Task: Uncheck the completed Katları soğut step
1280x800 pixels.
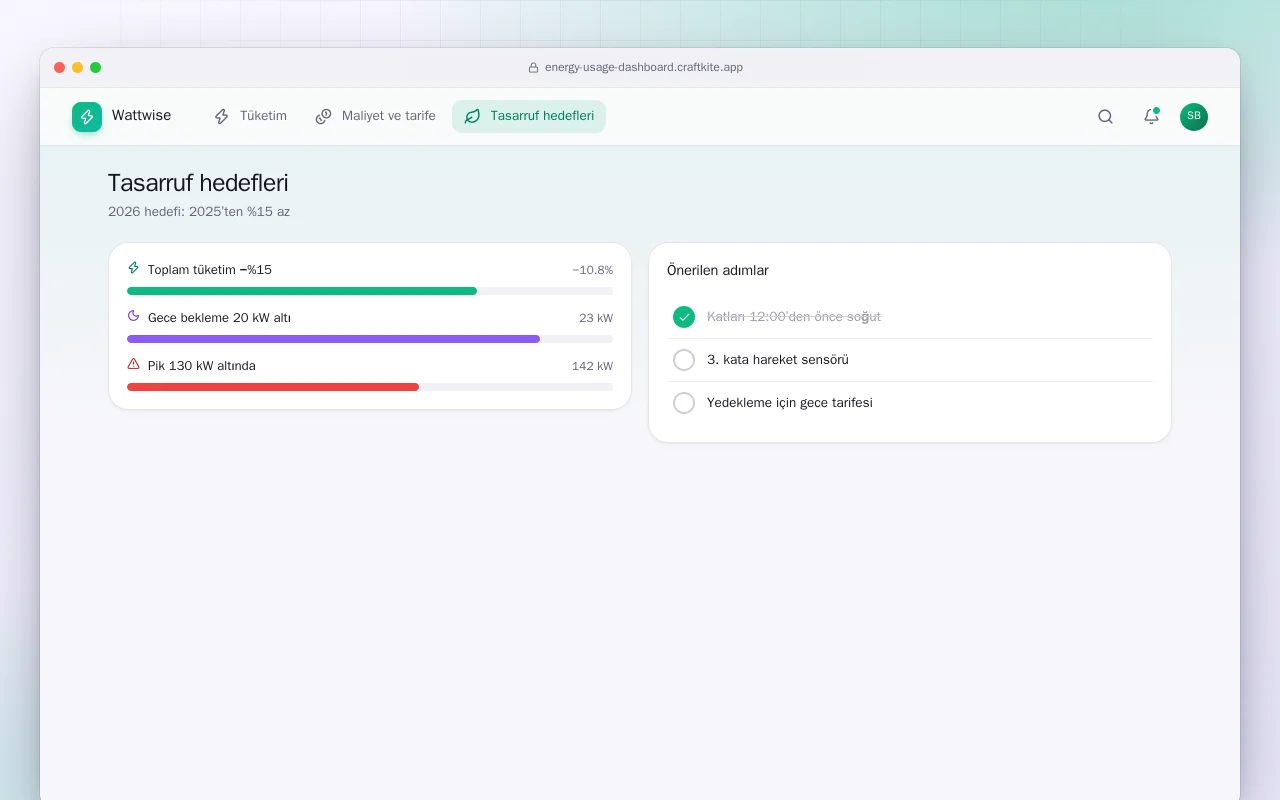Action: coord(684,317)
